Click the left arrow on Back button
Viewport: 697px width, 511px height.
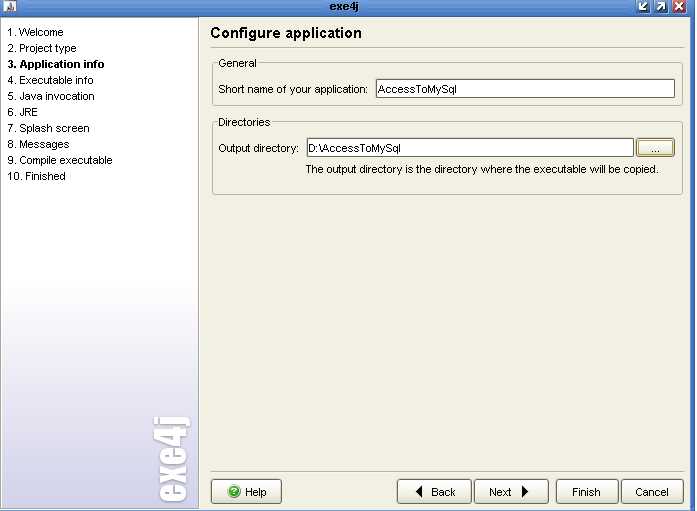(419, 491)
